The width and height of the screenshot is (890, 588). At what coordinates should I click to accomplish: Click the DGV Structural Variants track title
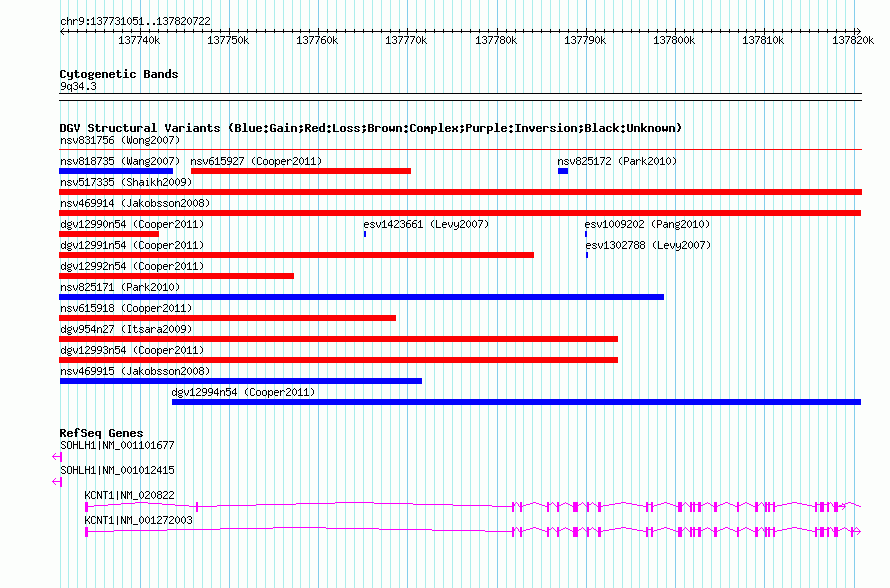point(371,128)
